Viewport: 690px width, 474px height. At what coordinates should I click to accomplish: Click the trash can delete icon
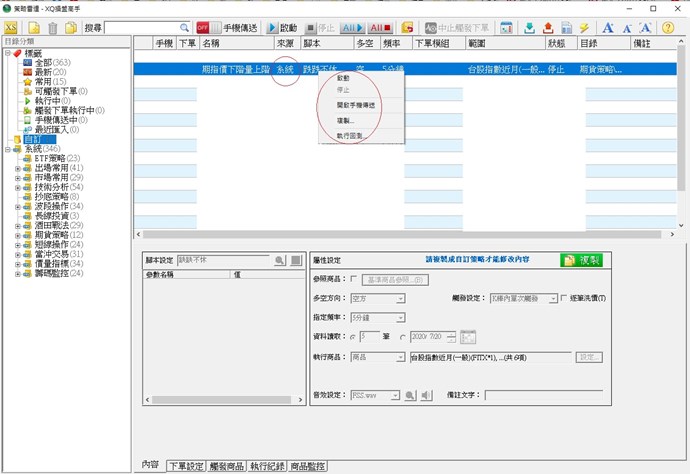point(54,27)
